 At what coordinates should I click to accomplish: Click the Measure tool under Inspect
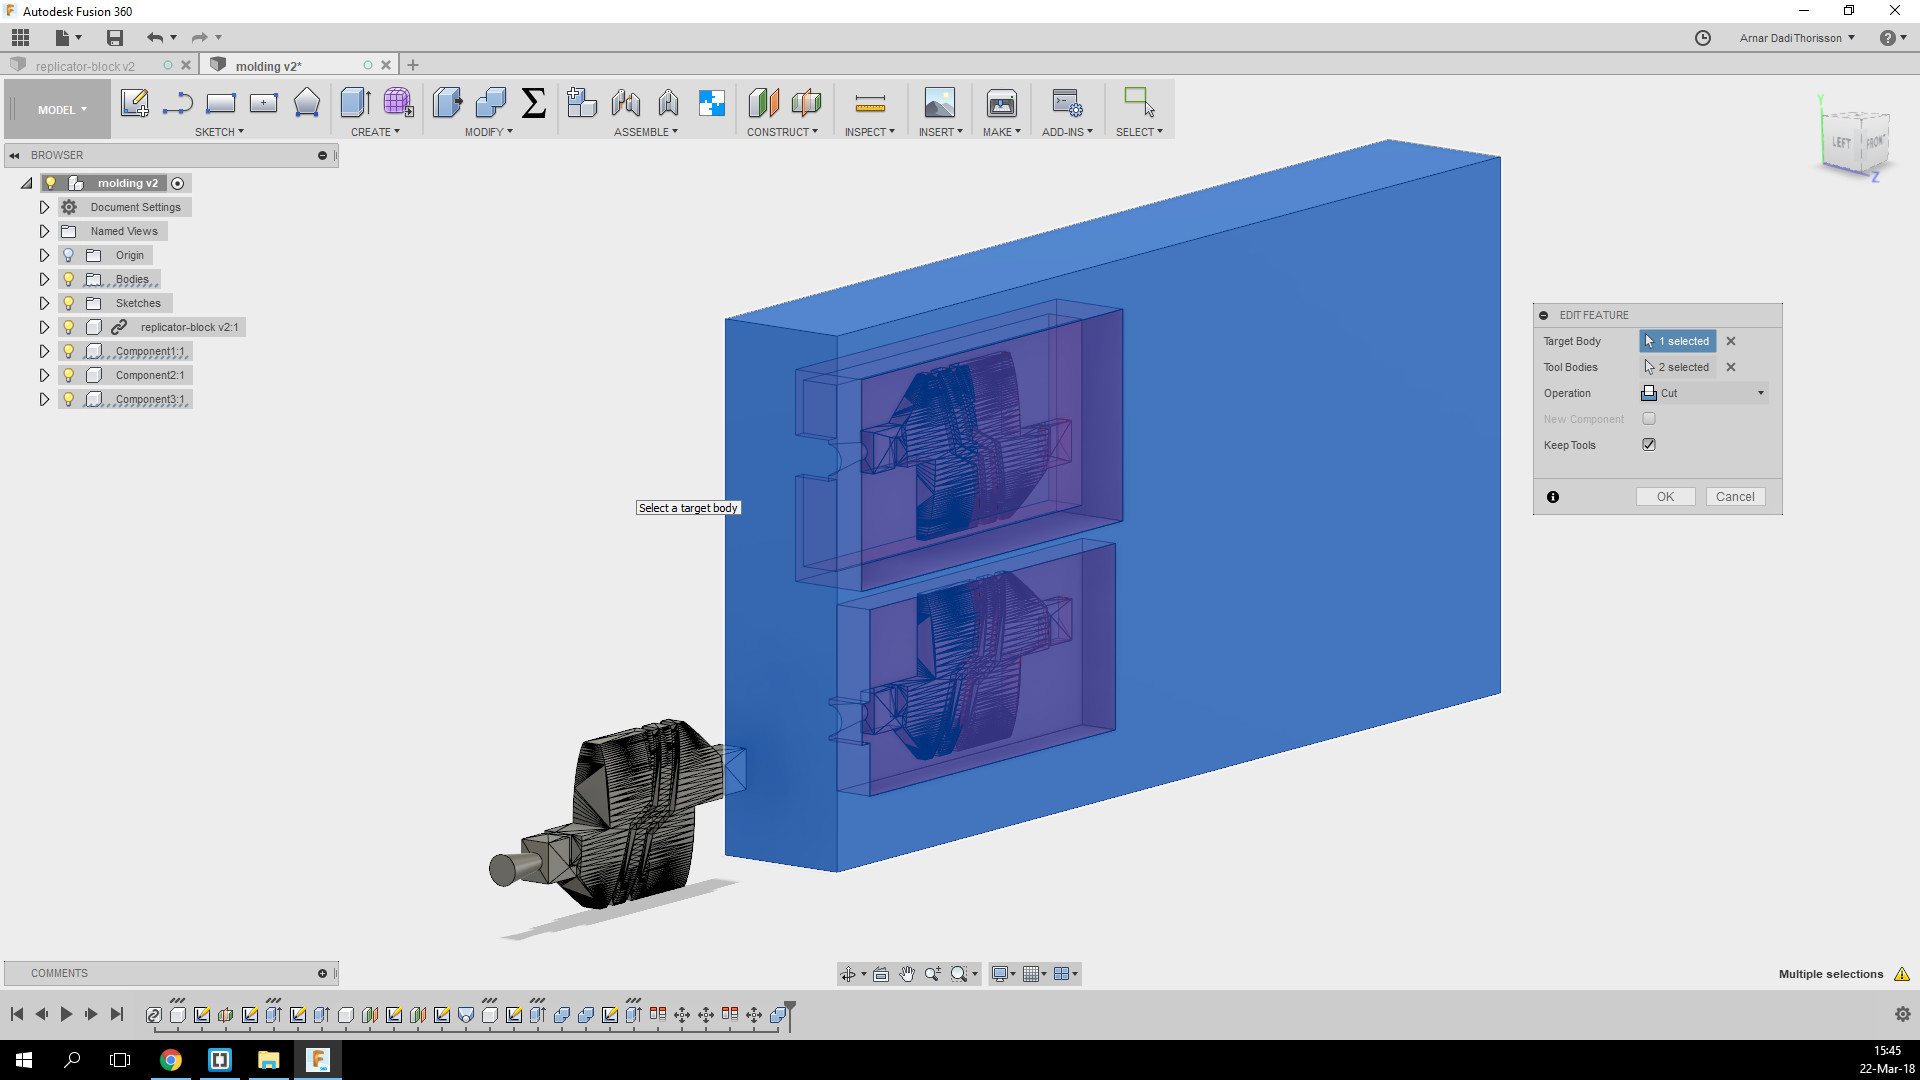click(870, 103)
